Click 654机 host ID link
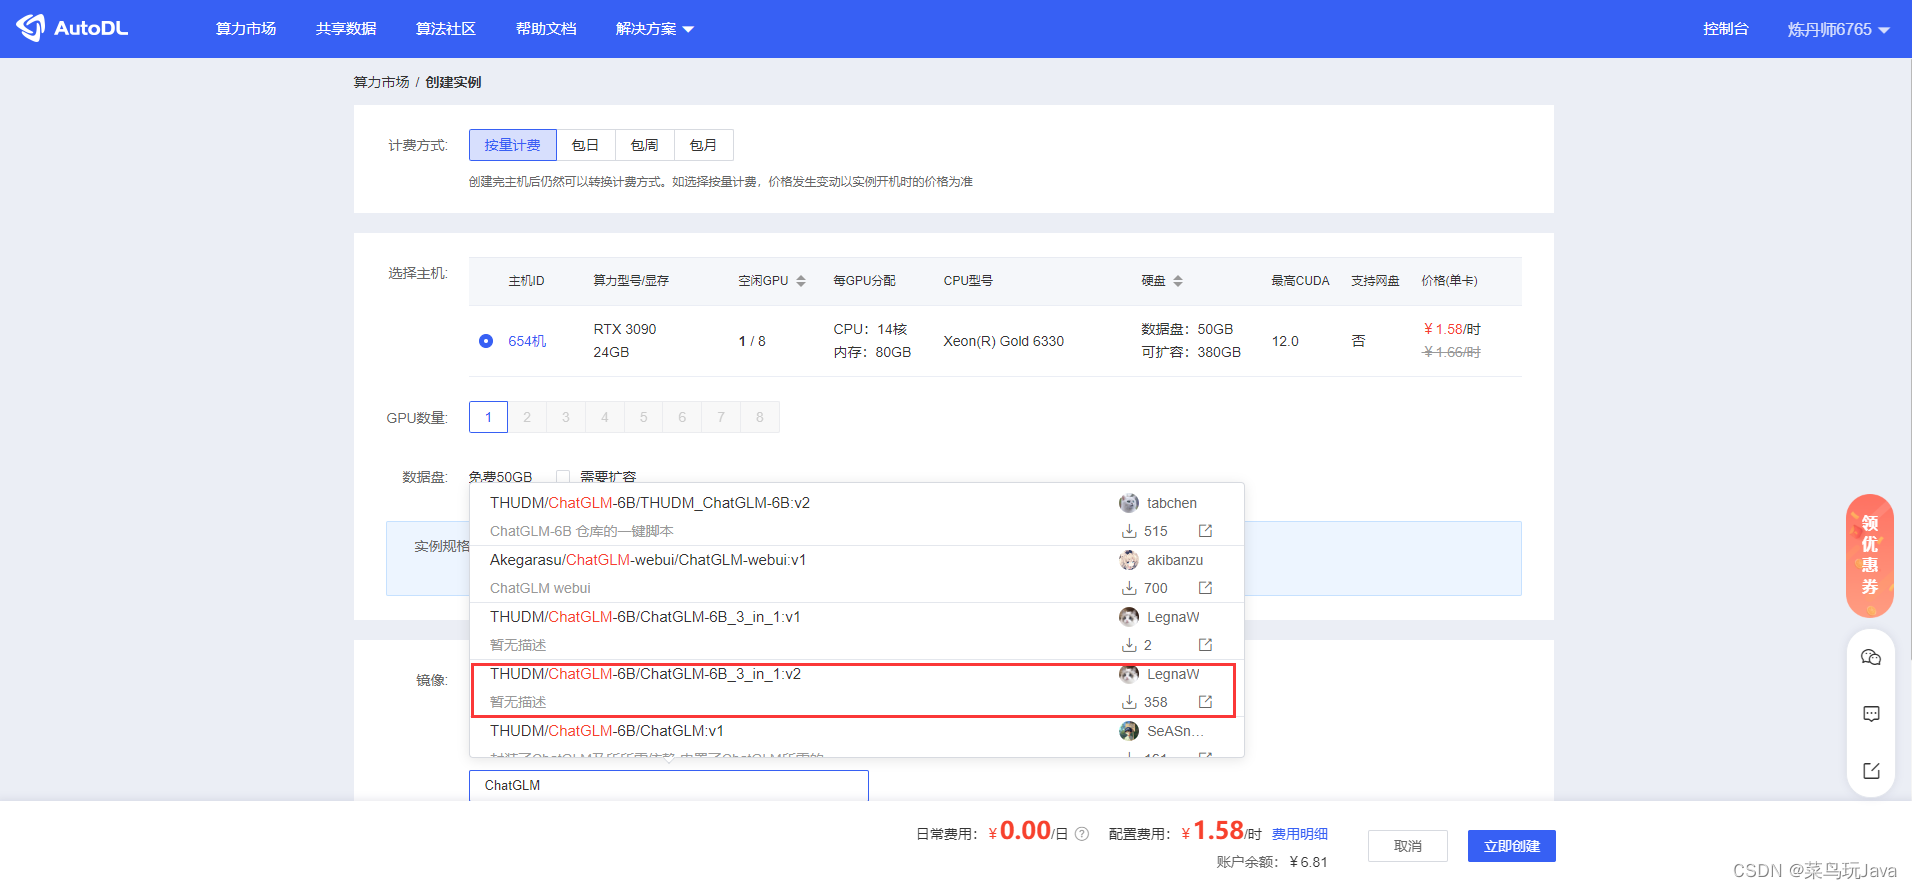Viewport: 1912px width, 889px height. [527, 341]
